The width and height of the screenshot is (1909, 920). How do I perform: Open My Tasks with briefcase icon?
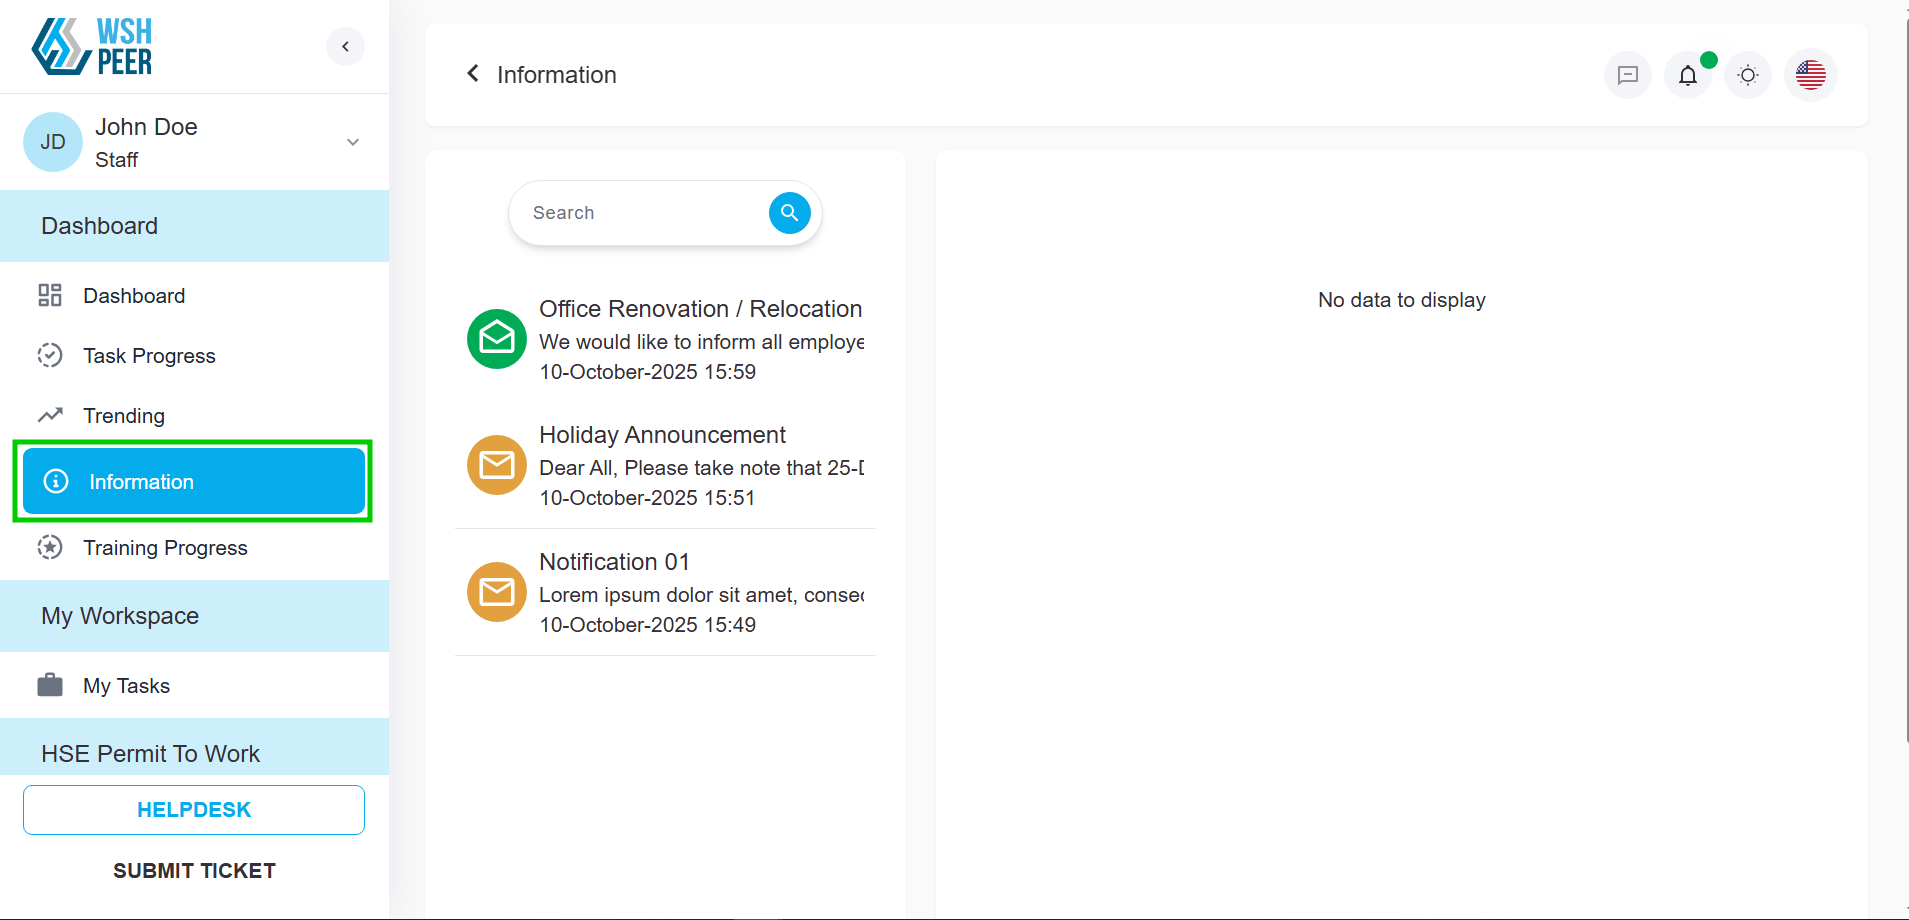point(126,686)
